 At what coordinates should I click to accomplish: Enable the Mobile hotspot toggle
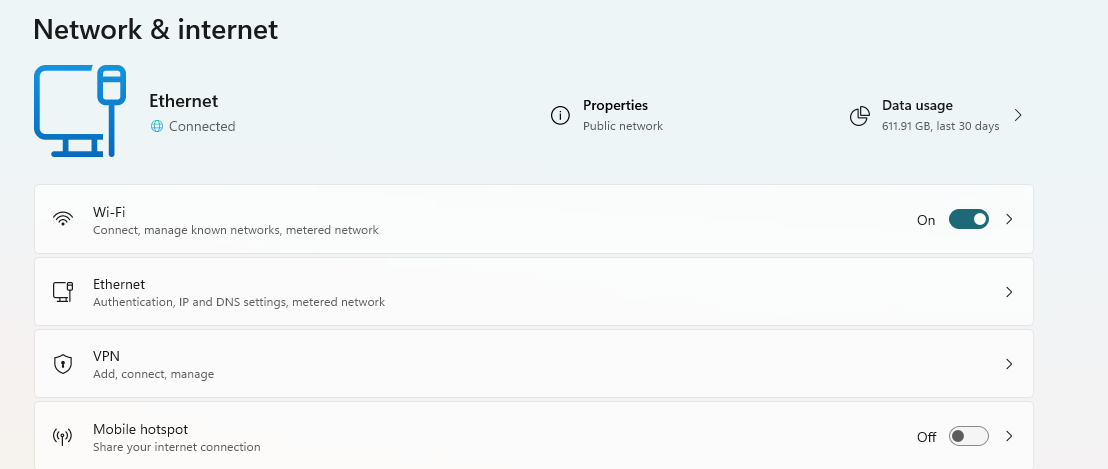click(x=968, y=437)
